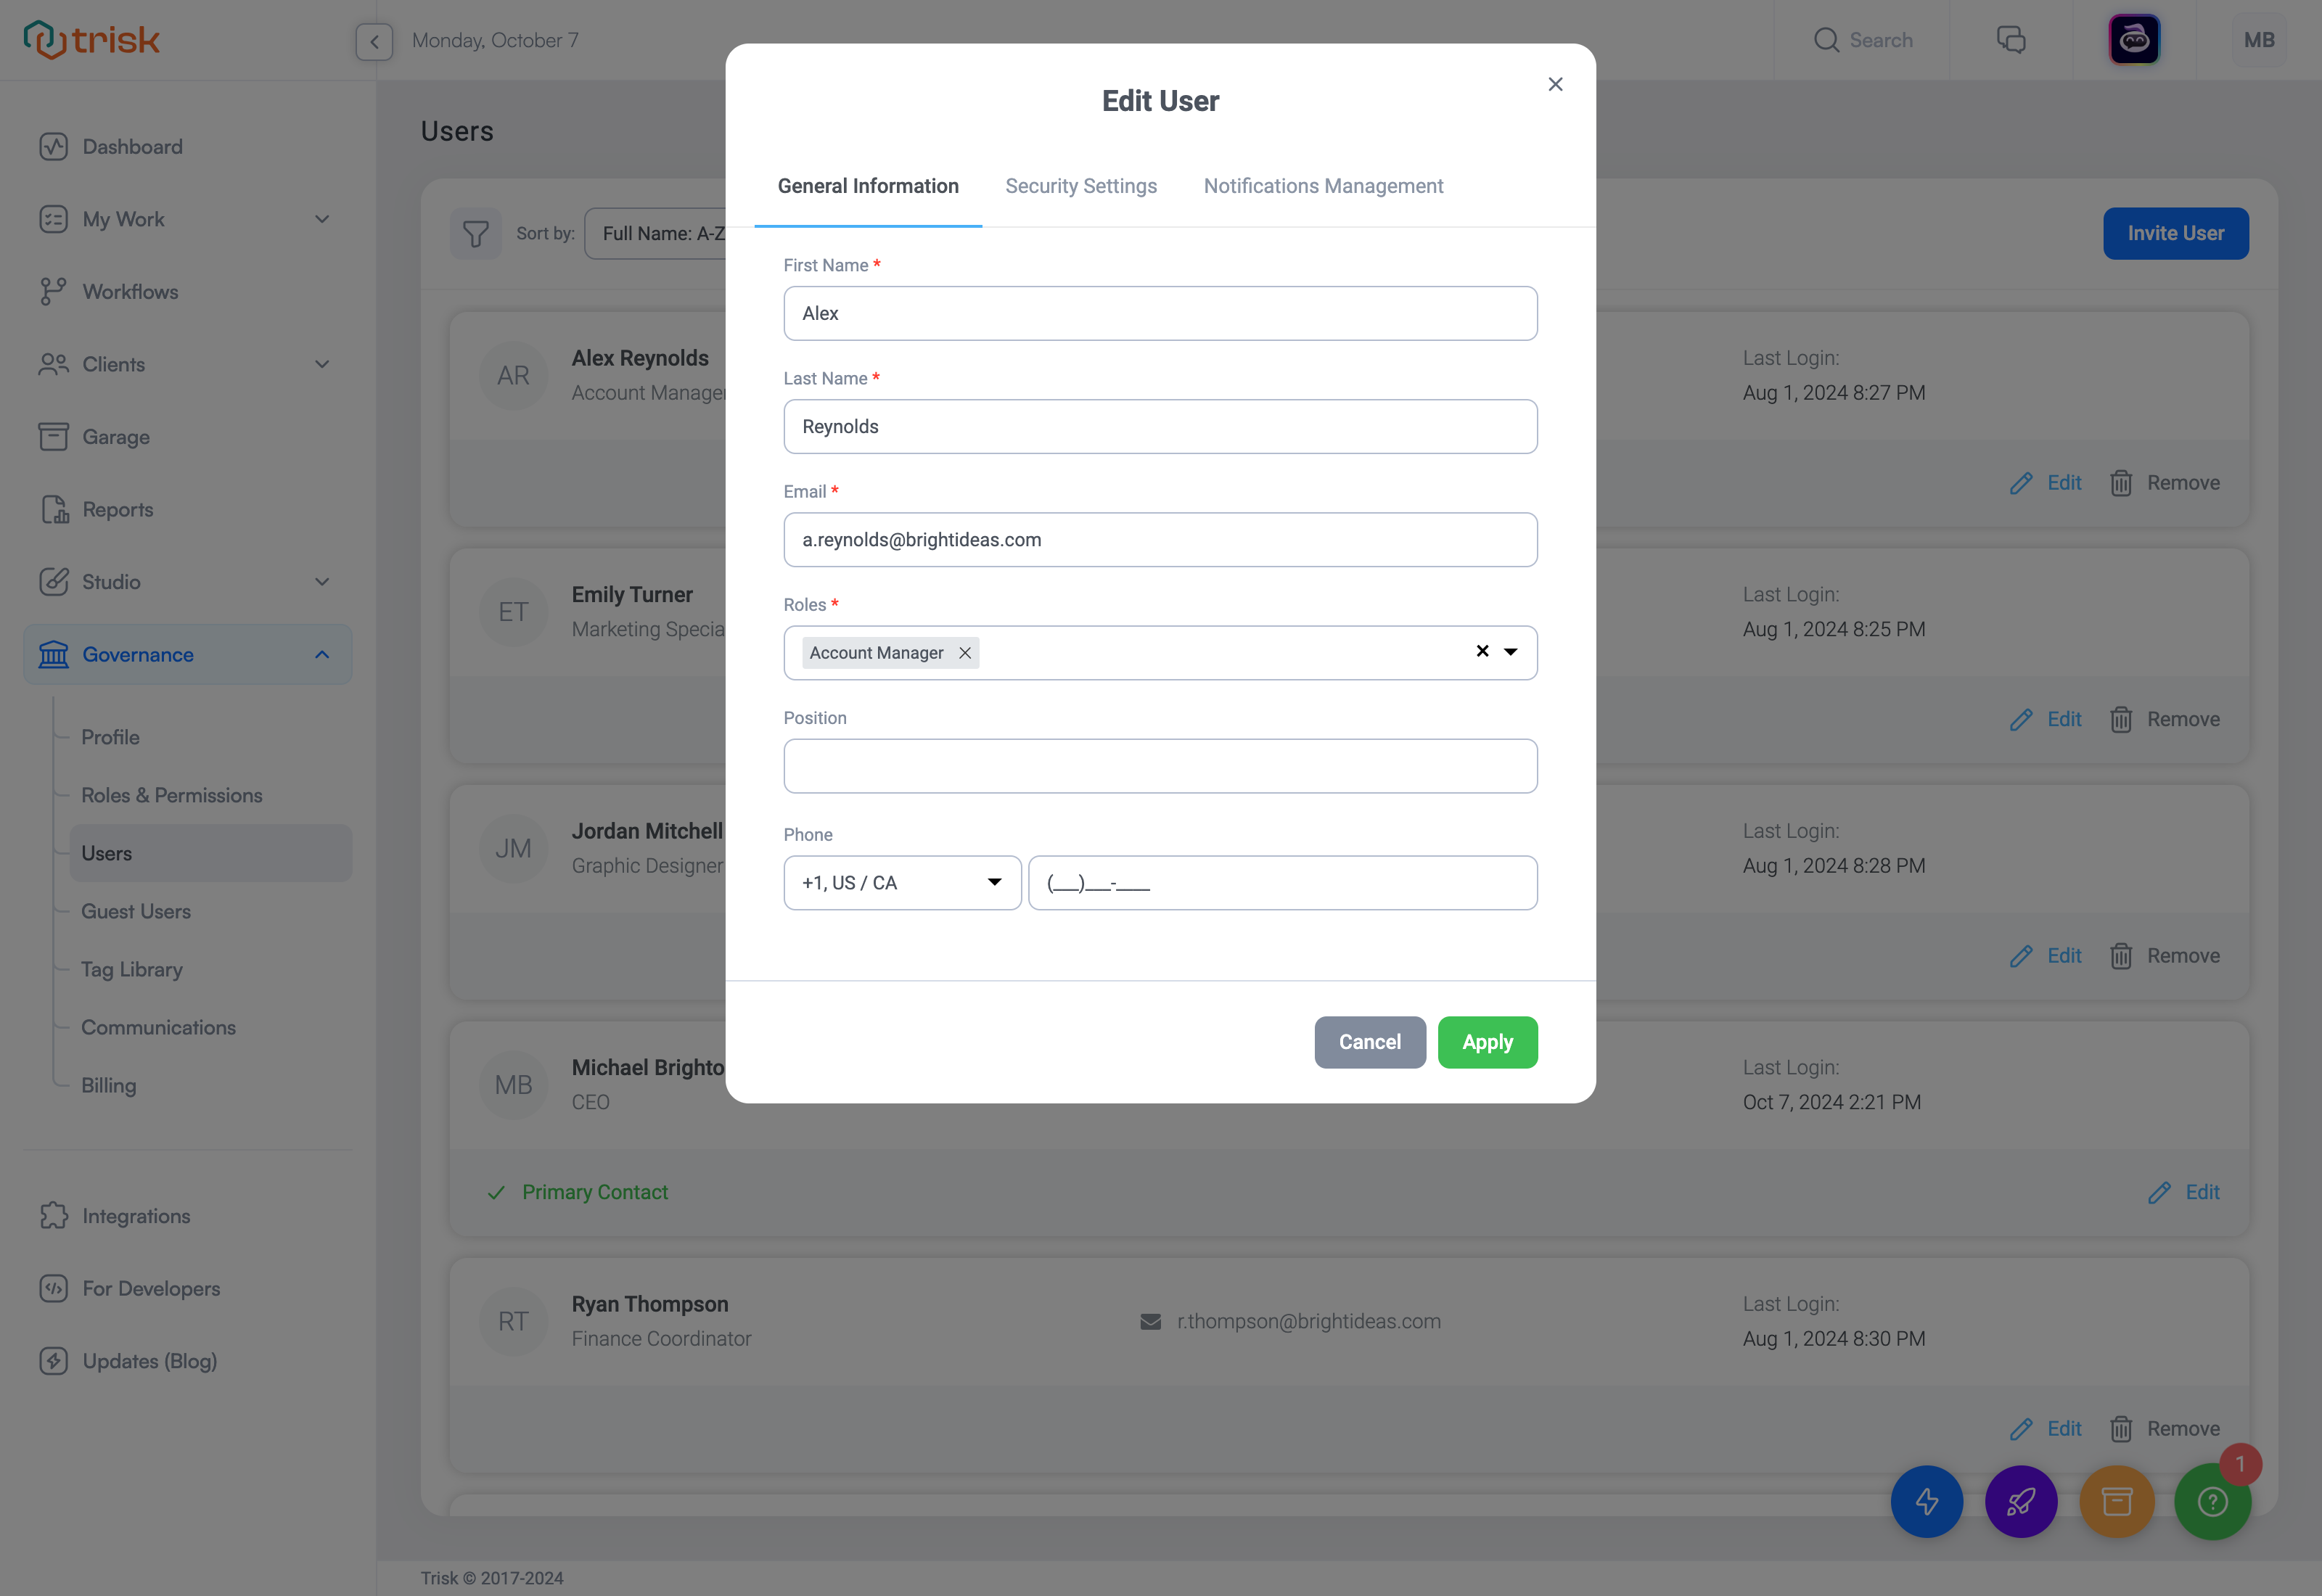Viewport: 2322px width, 1596px height.
Task: Remove Account Manager role tag
Action: pyautogui.click(x=965, y=652)
